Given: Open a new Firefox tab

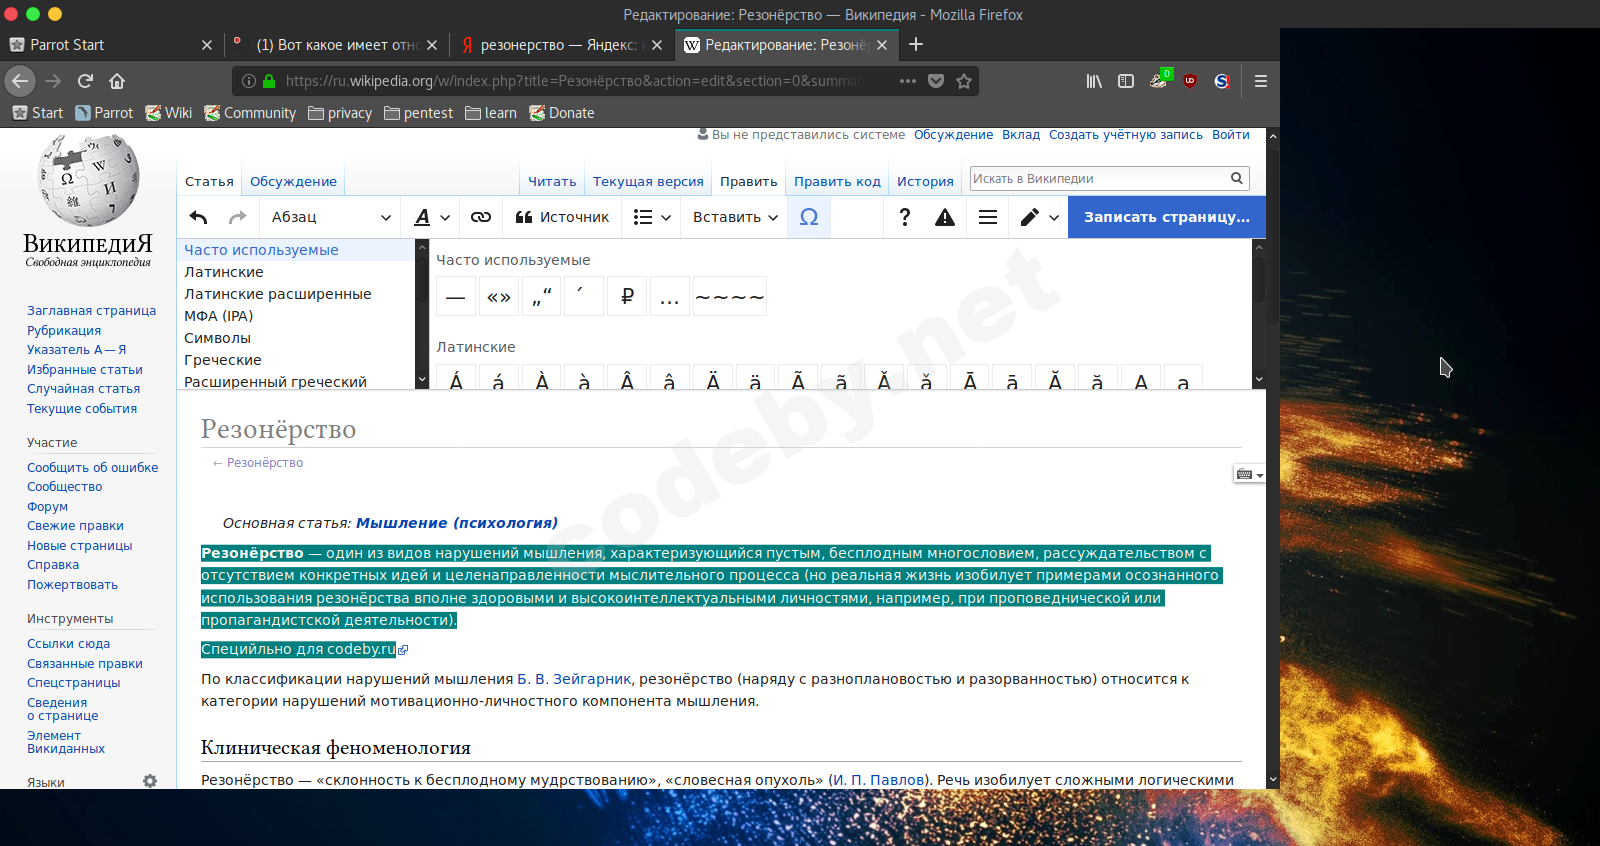Looking at the screenshot, I should [916, 44].
